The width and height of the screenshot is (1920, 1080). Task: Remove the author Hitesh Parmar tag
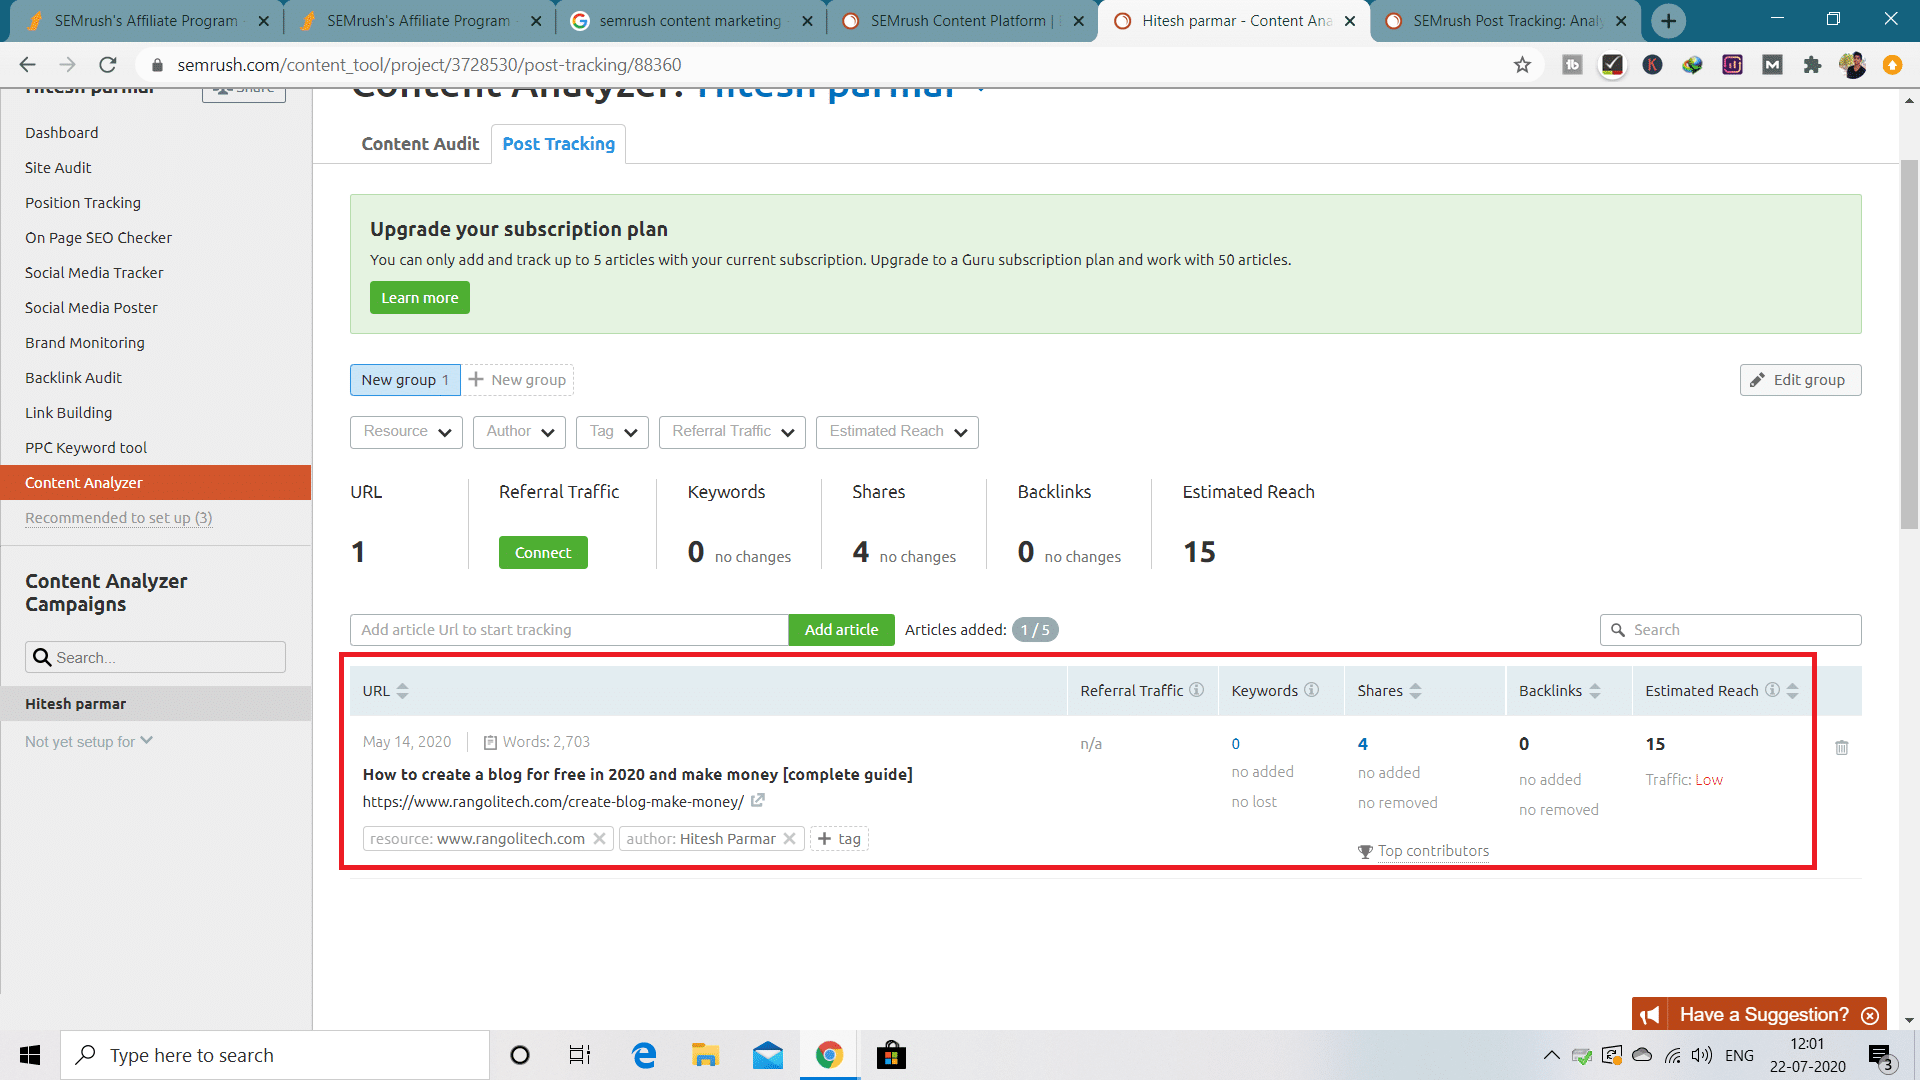pos(789,838)
